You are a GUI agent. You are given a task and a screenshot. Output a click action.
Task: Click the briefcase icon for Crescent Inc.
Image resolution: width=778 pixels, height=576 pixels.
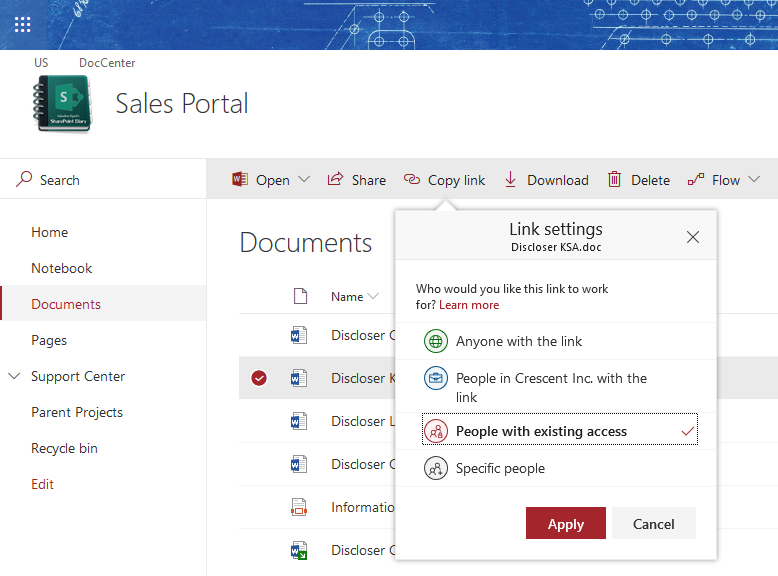tap(436, 378)
